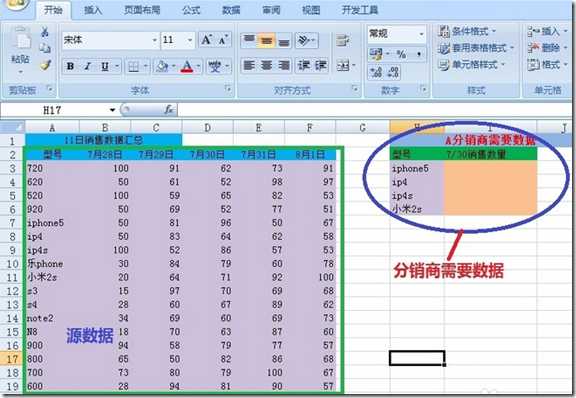This screenshot has height=398, width=576.
Task: Expand borders dropdown arrow
Action: 145,67
